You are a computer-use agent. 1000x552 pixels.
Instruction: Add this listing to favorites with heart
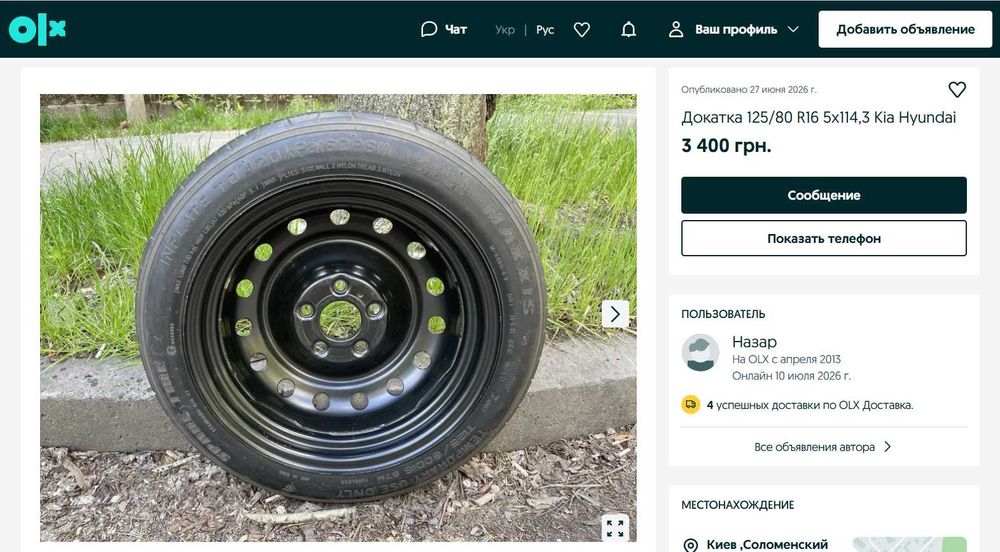click(x=957, y=90)
